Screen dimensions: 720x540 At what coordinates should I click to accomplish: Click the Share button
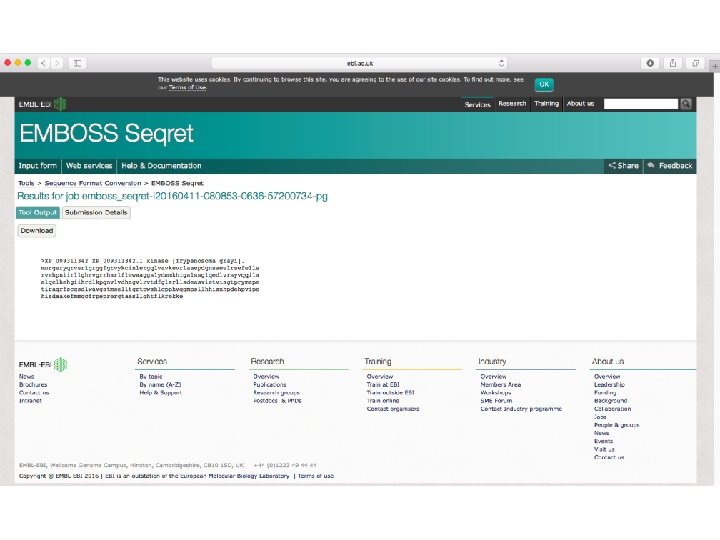(623, 166)
